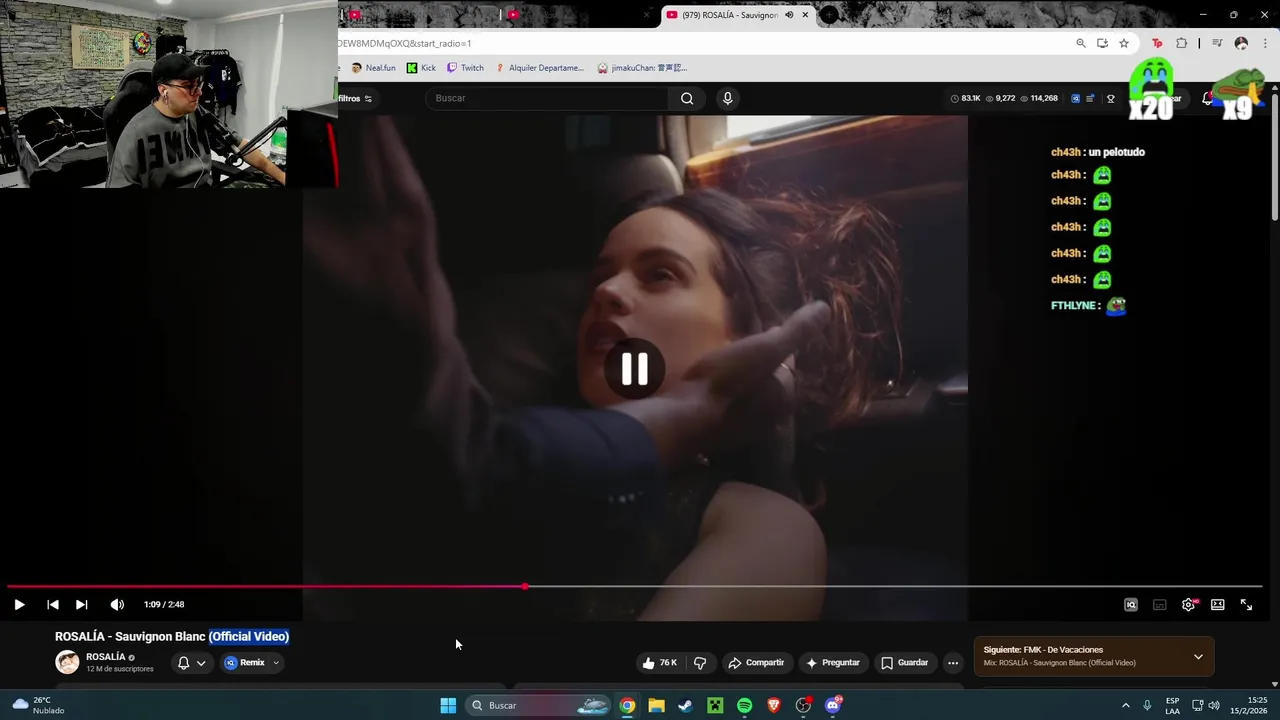Start voice search with microphone icon

[727, 98]
